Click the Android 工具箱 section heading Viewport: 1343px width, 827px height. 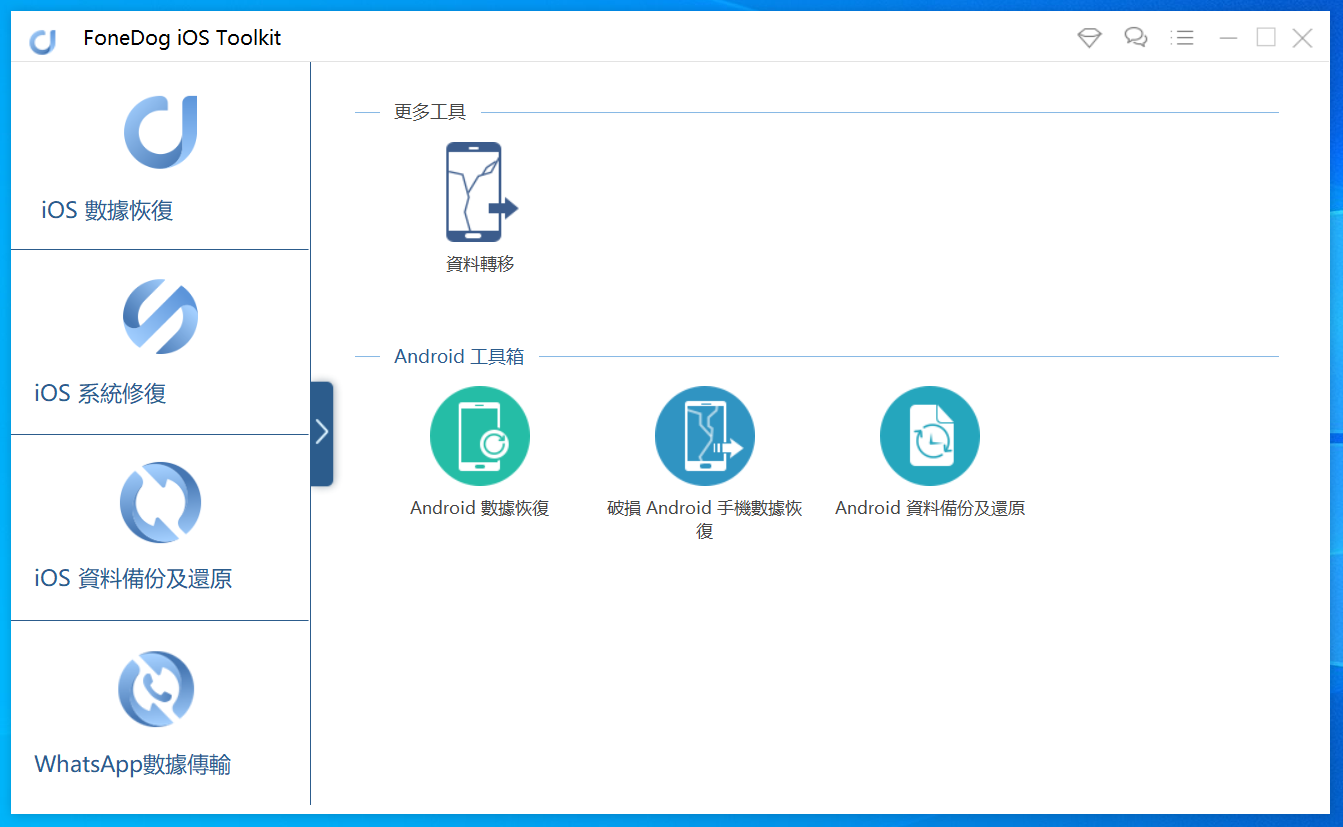pyautogui.click(x=459, y=356)
